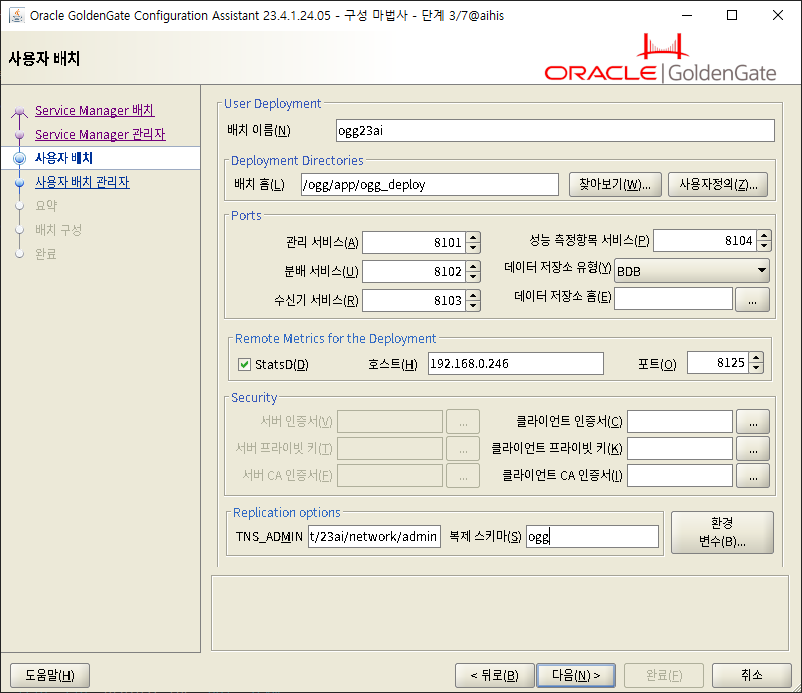802x693 pixels.
Task: Click the 배치 이름 input field
Action: (x=555, y=130)
